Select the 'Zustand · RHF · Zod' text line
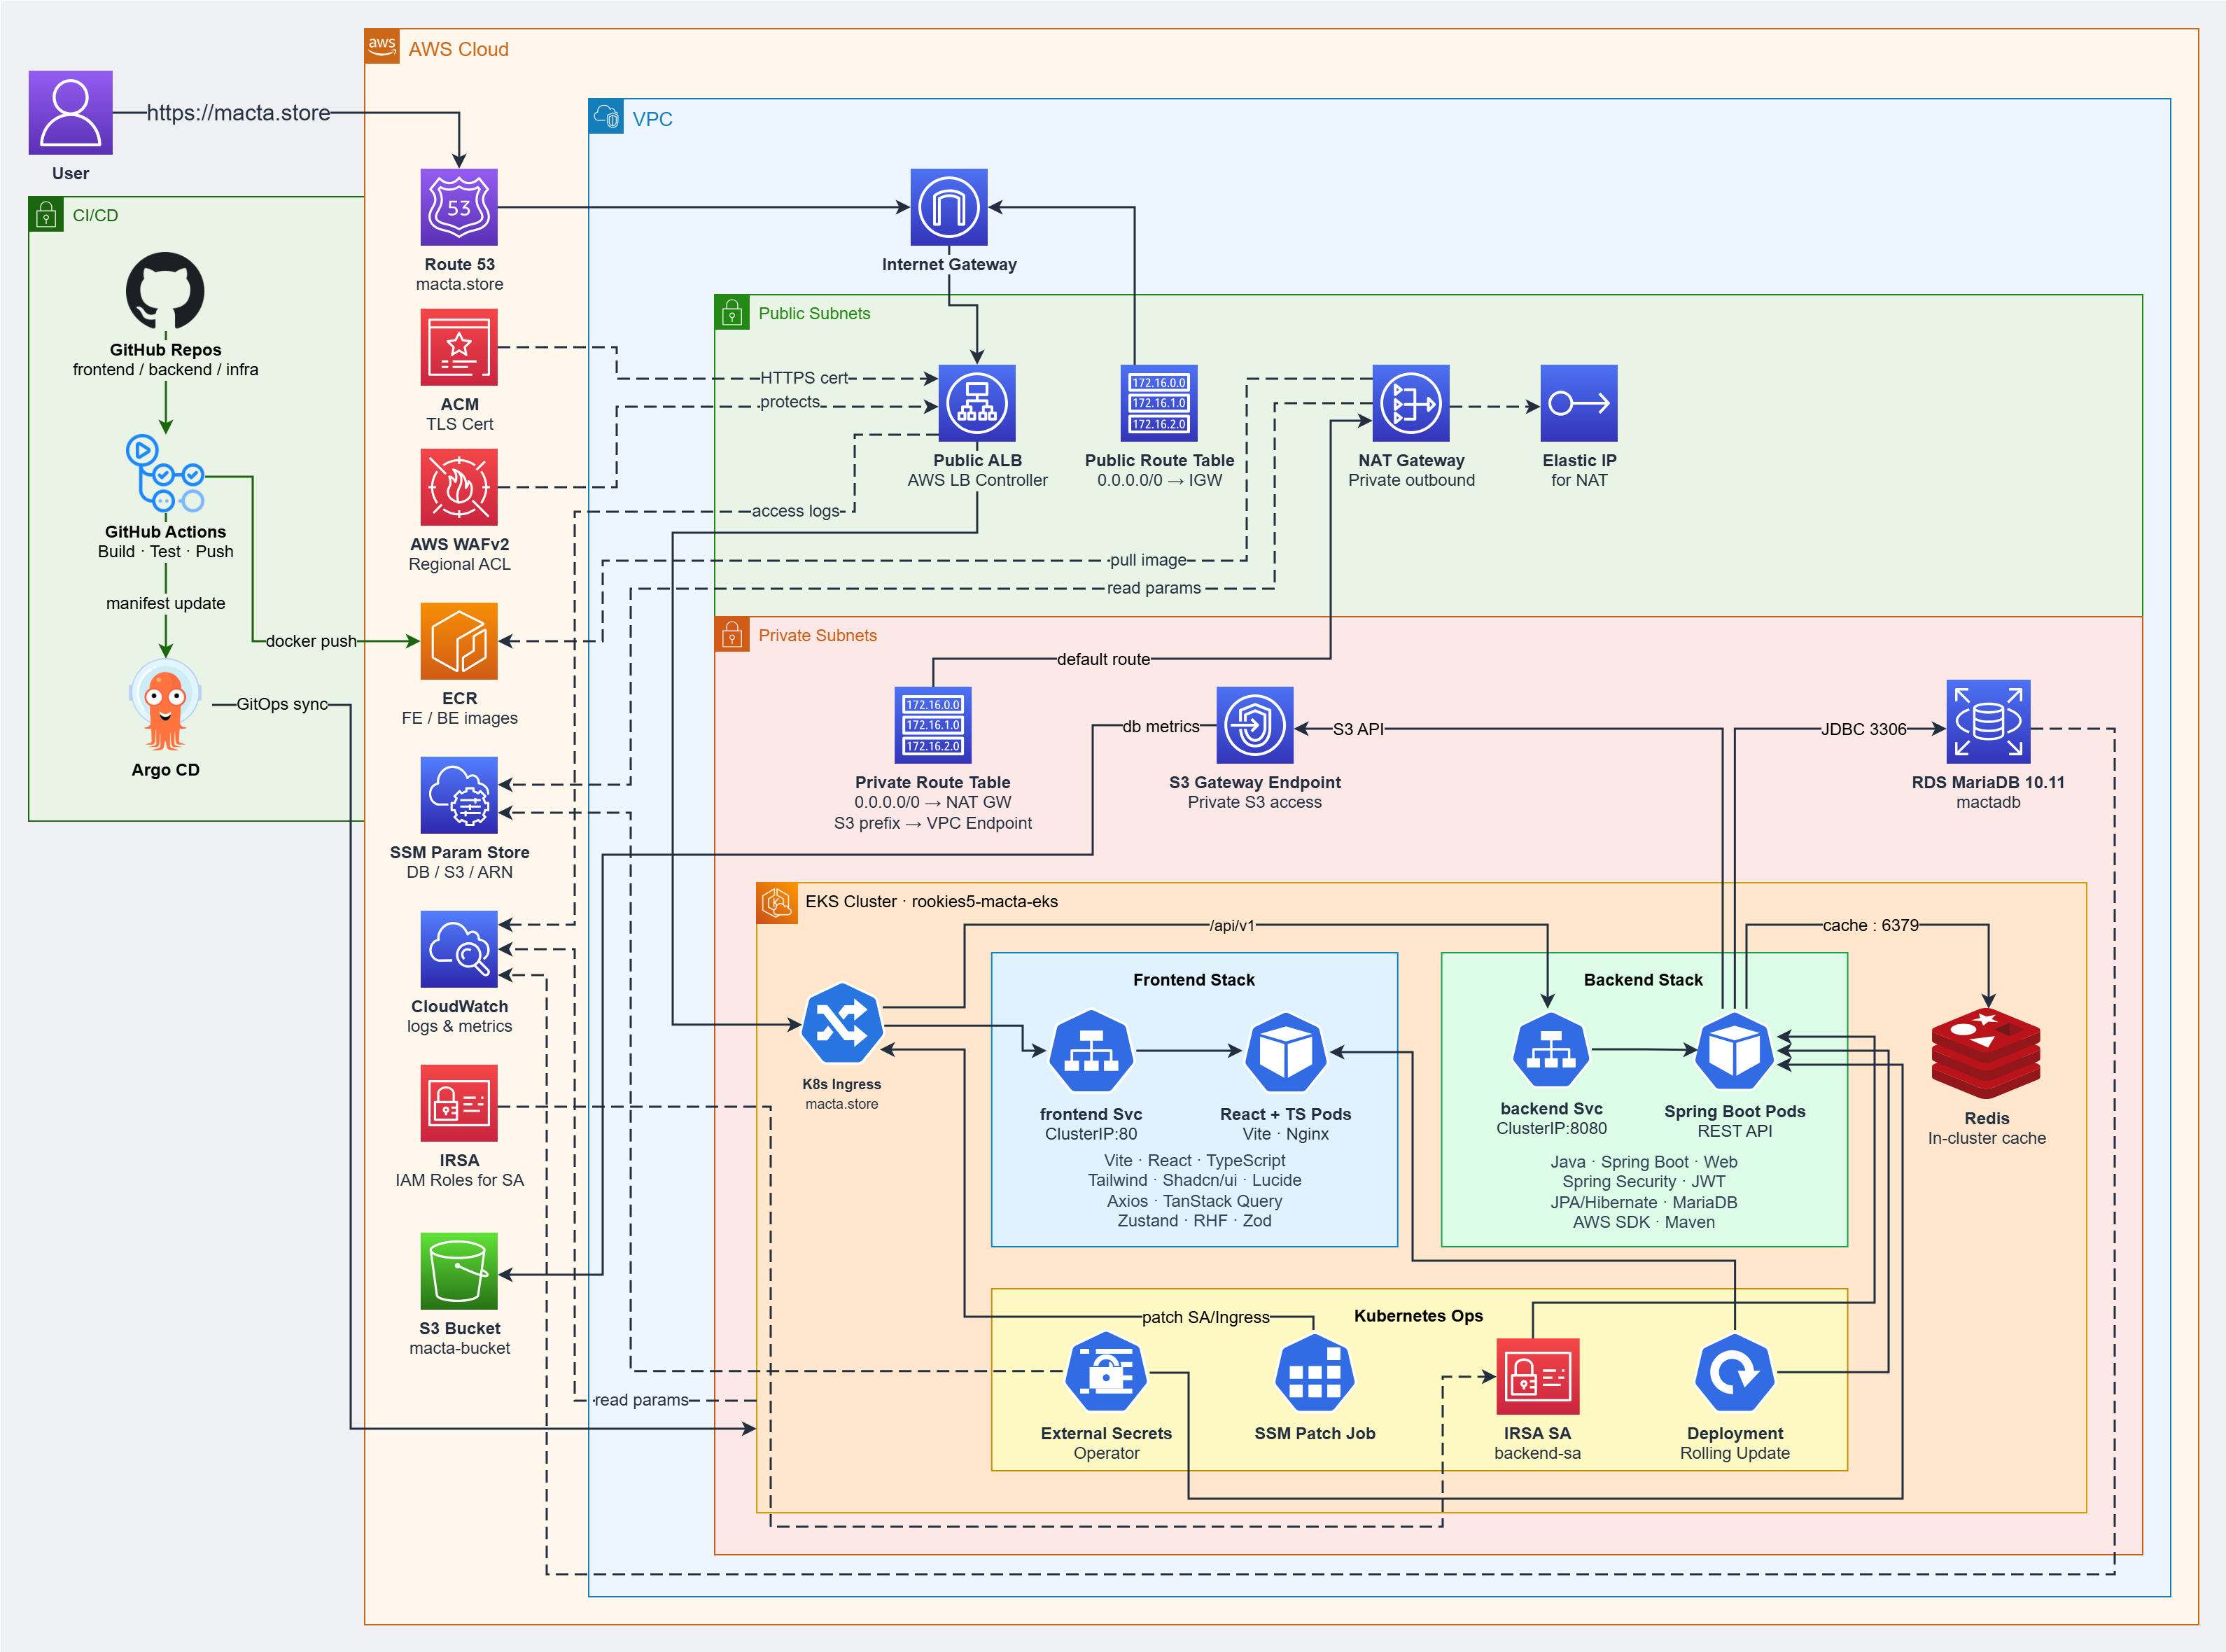This screenshot has height=1652, width=2226. [x=1194, y=1221]
